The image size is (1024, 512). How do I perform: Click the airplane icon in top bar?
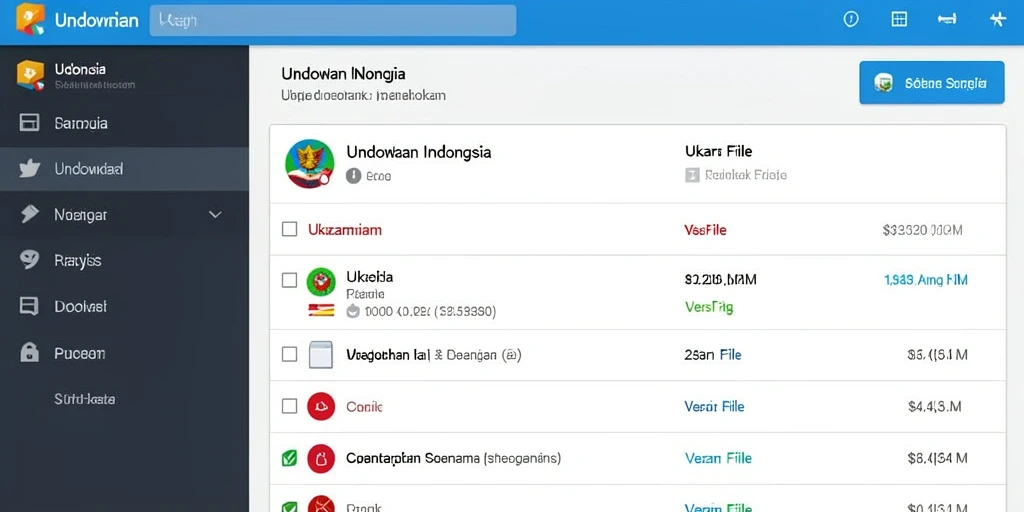coord(997,20)
